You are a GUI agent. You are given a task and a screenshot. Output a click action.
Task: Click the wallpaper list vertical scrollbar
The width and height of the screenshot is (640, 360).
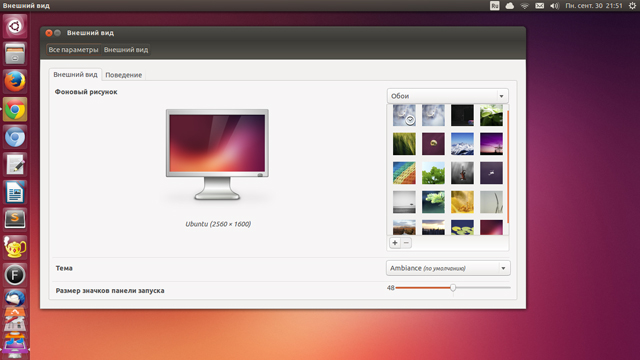(508, 167)
